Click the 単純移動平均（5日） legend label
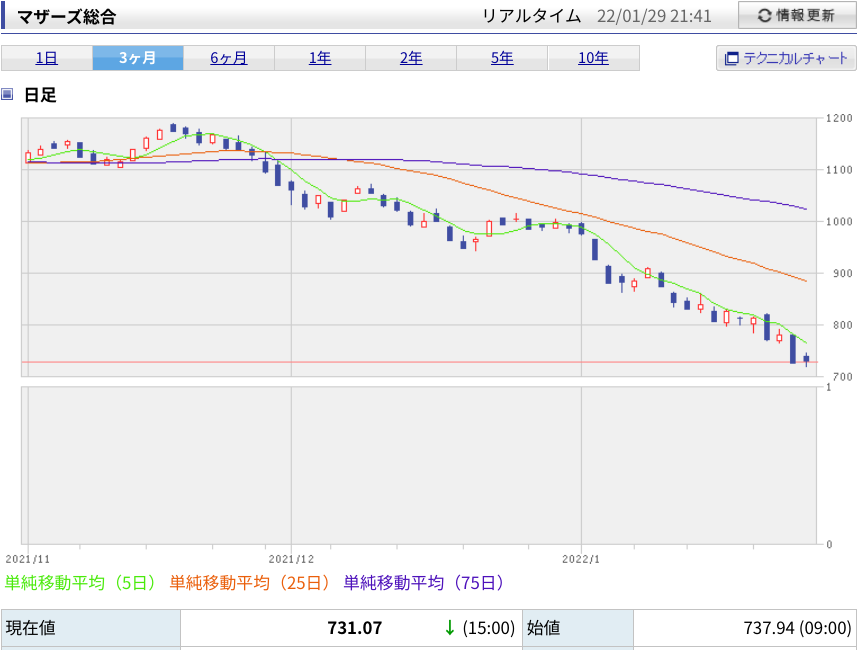 pos(81,582)
